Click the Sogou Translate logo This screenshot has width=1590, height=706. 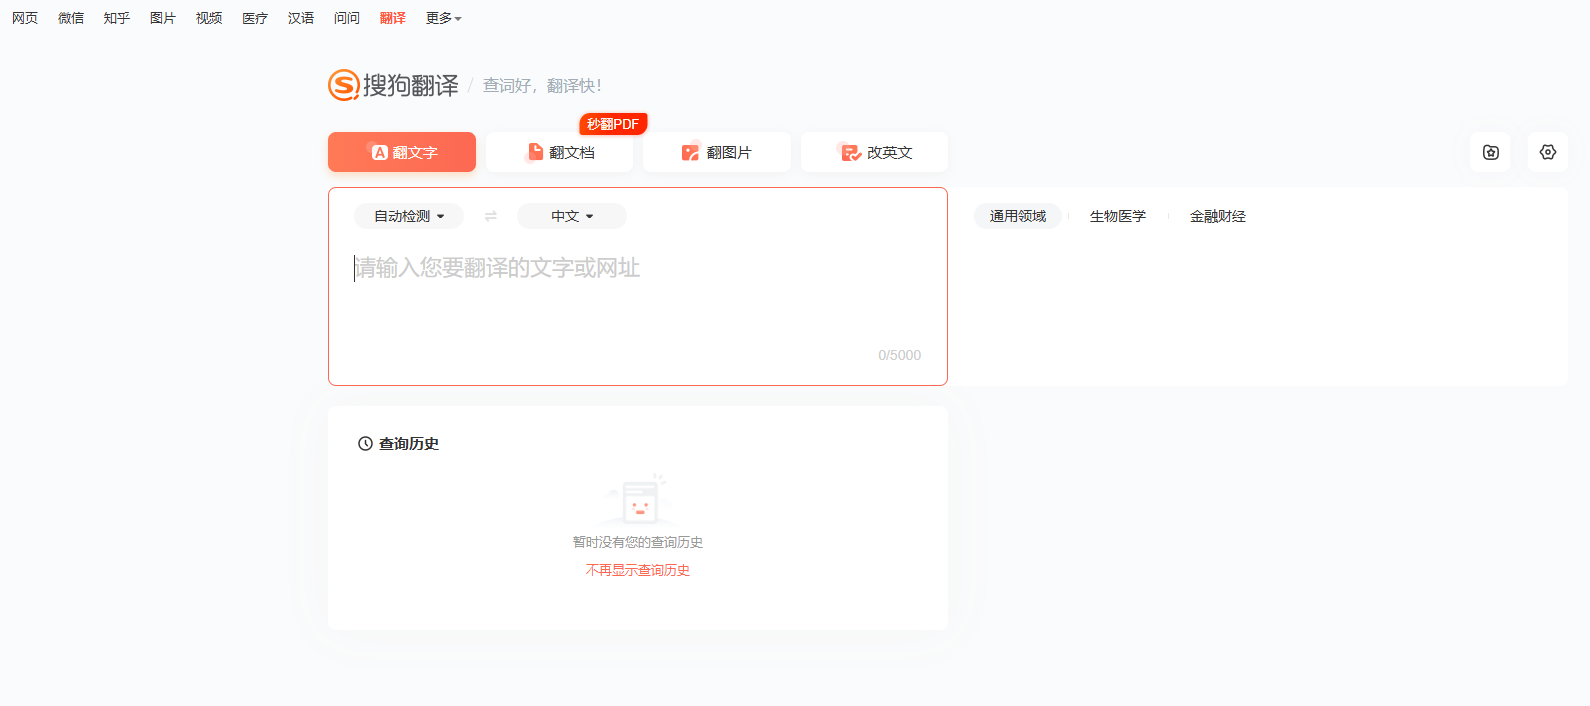[x=393, y=85]
